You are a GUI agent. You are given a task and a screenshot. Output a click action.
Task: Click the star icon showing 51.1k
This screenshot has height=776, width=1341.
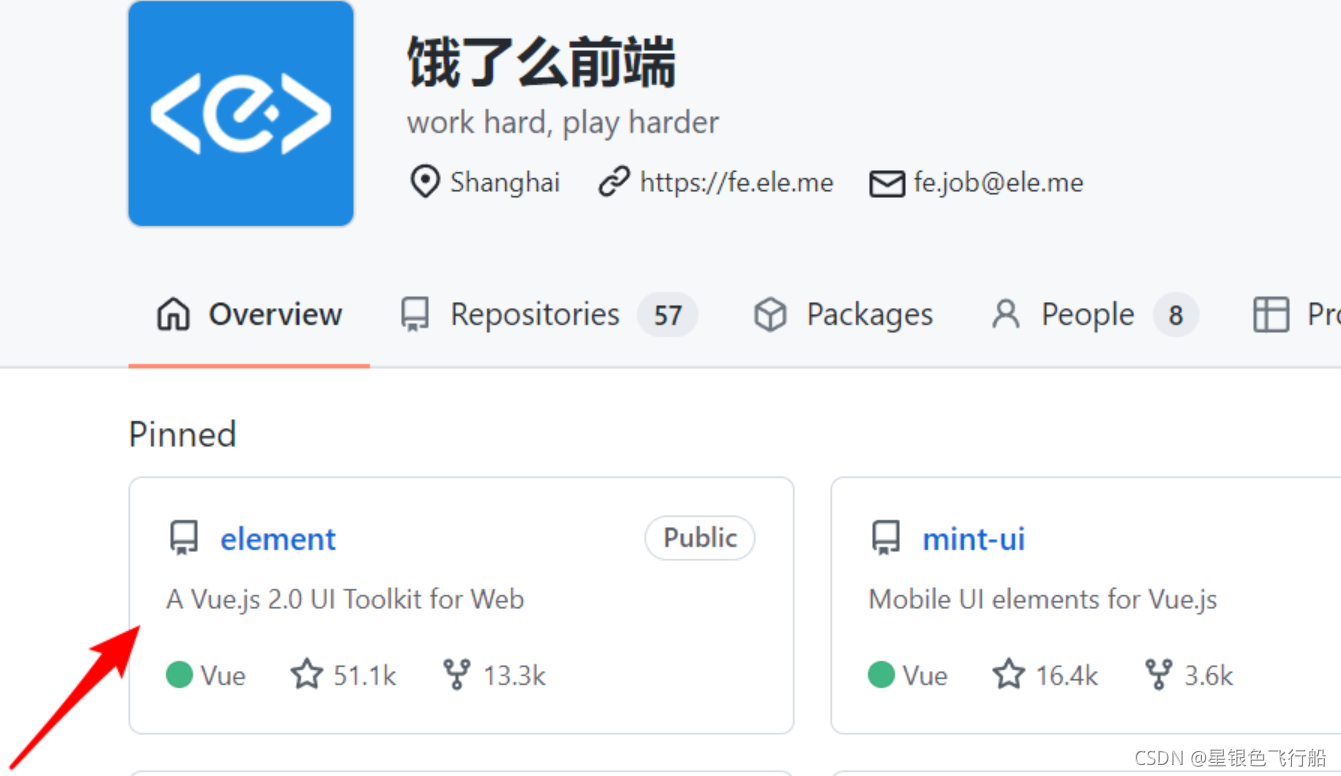[306, 674]
